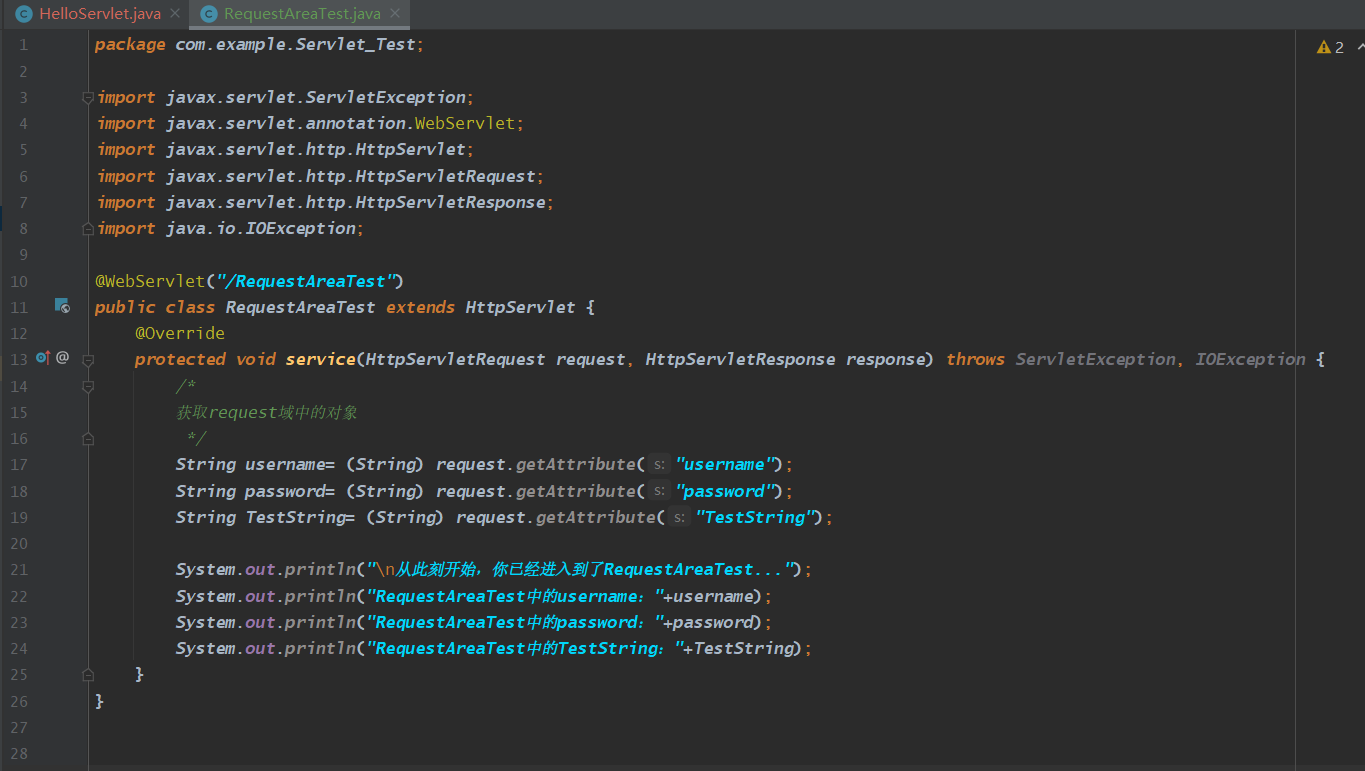The width and height of the screenshot is (1365, 771).
Task: Click the comment fold end marker on line 16
Action: pyautogui.click(x=88, y=438)
